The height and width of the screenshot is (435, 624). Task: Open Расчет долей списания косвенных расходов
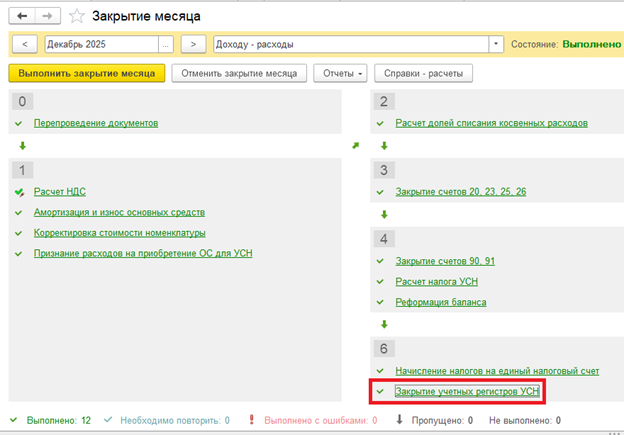point(491,123)
